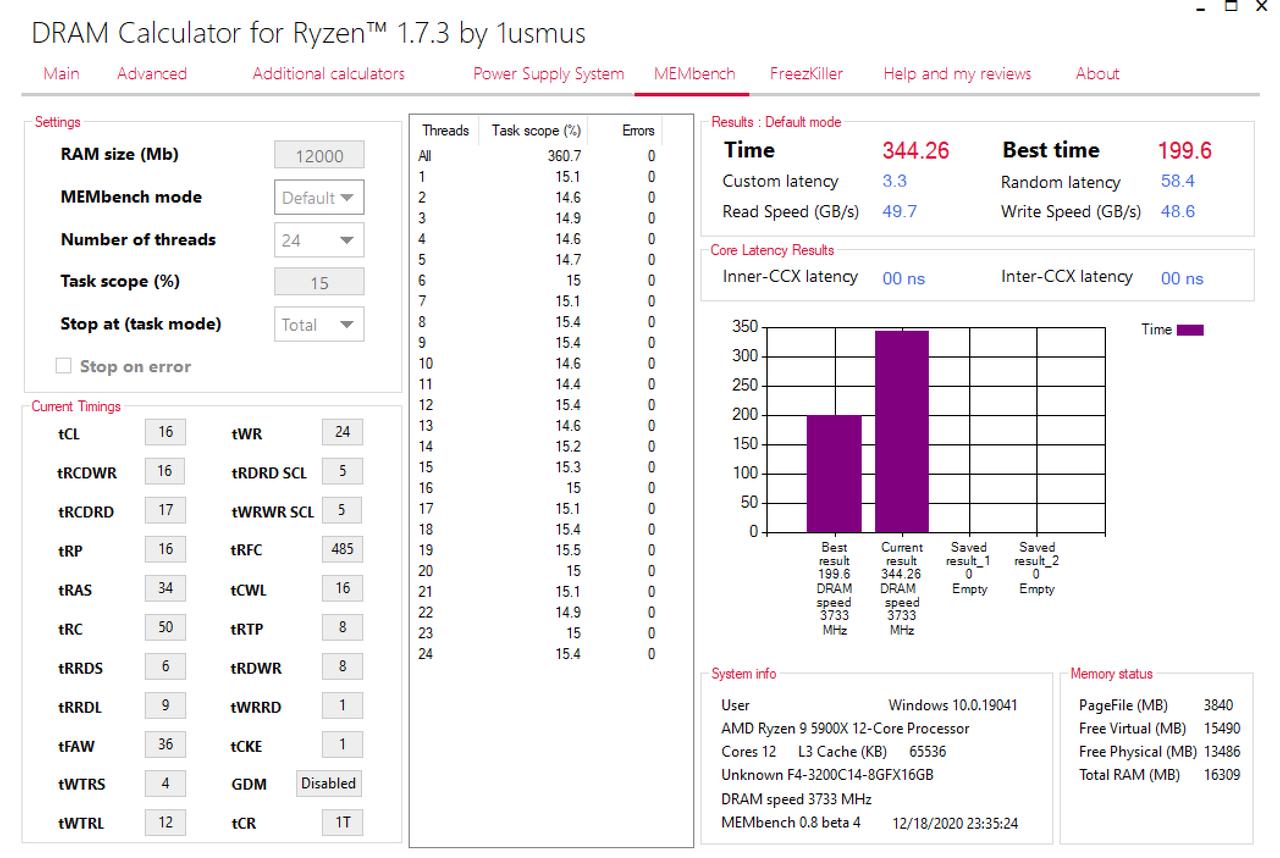
Task: Click the RAM size input field
Action: tap(319, 155)
